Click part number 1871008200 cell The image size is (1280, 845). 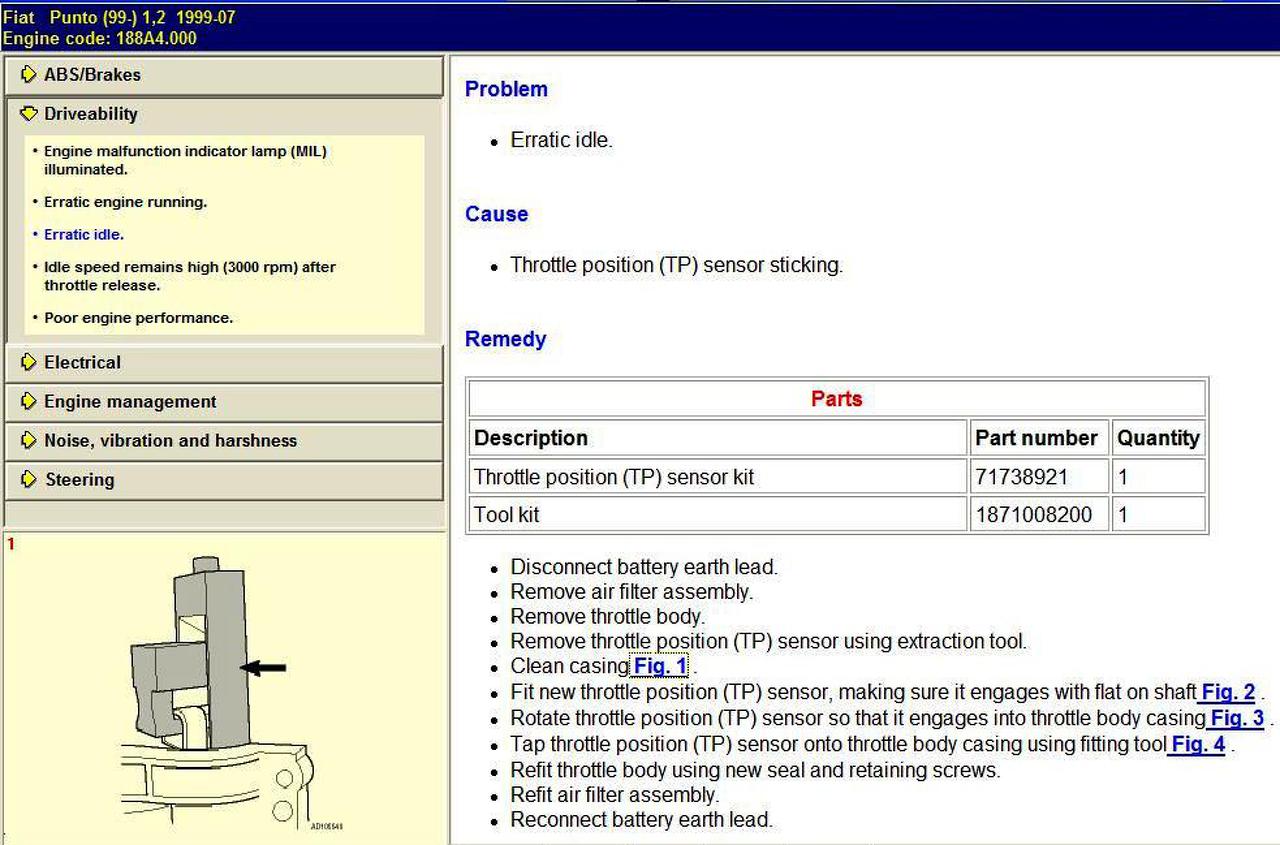pyautogui.click(x=1039, y=515)
